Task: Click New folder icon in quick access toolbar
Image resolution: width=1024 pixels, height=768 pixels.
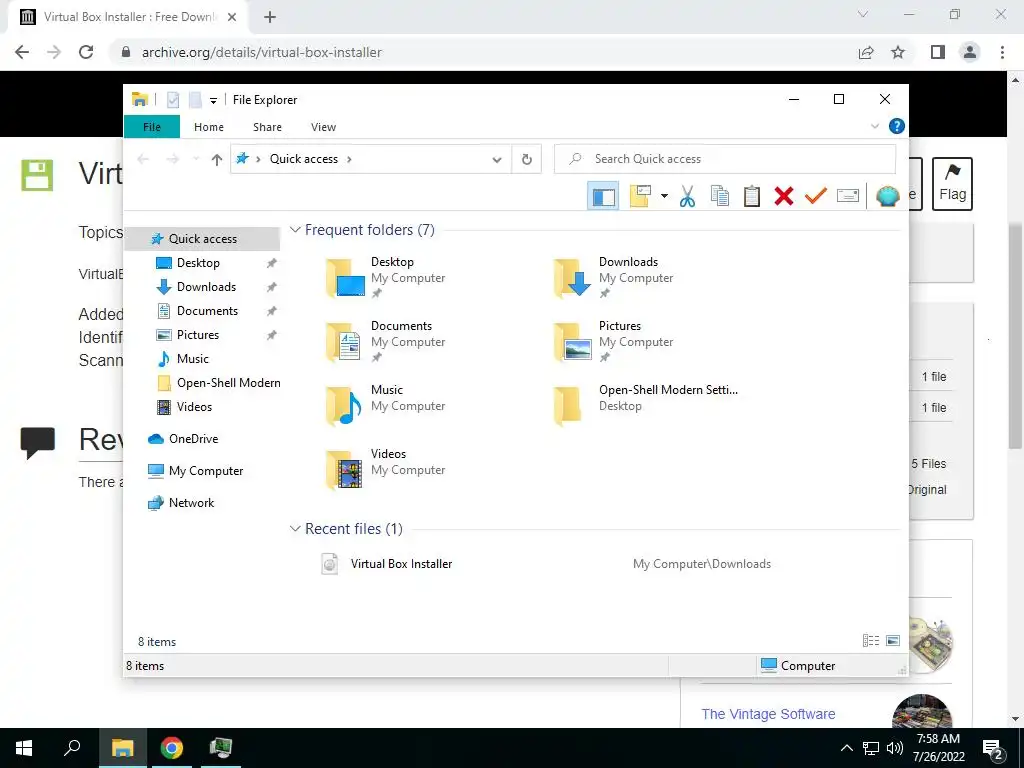Action: point(195,100)
